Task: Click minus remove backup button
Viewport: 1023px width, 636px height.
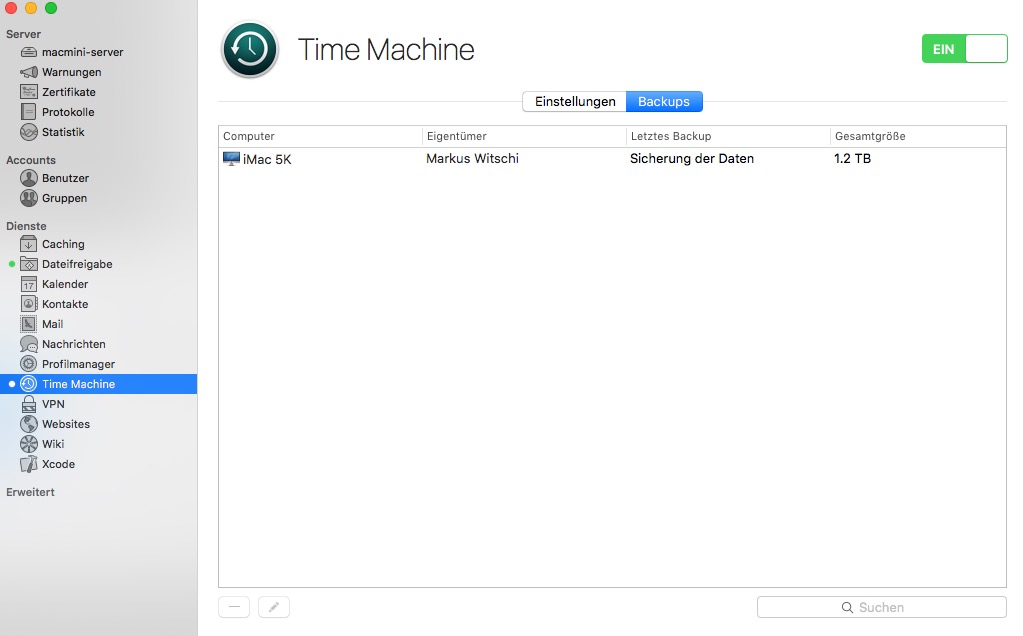Action: point(234,607)
